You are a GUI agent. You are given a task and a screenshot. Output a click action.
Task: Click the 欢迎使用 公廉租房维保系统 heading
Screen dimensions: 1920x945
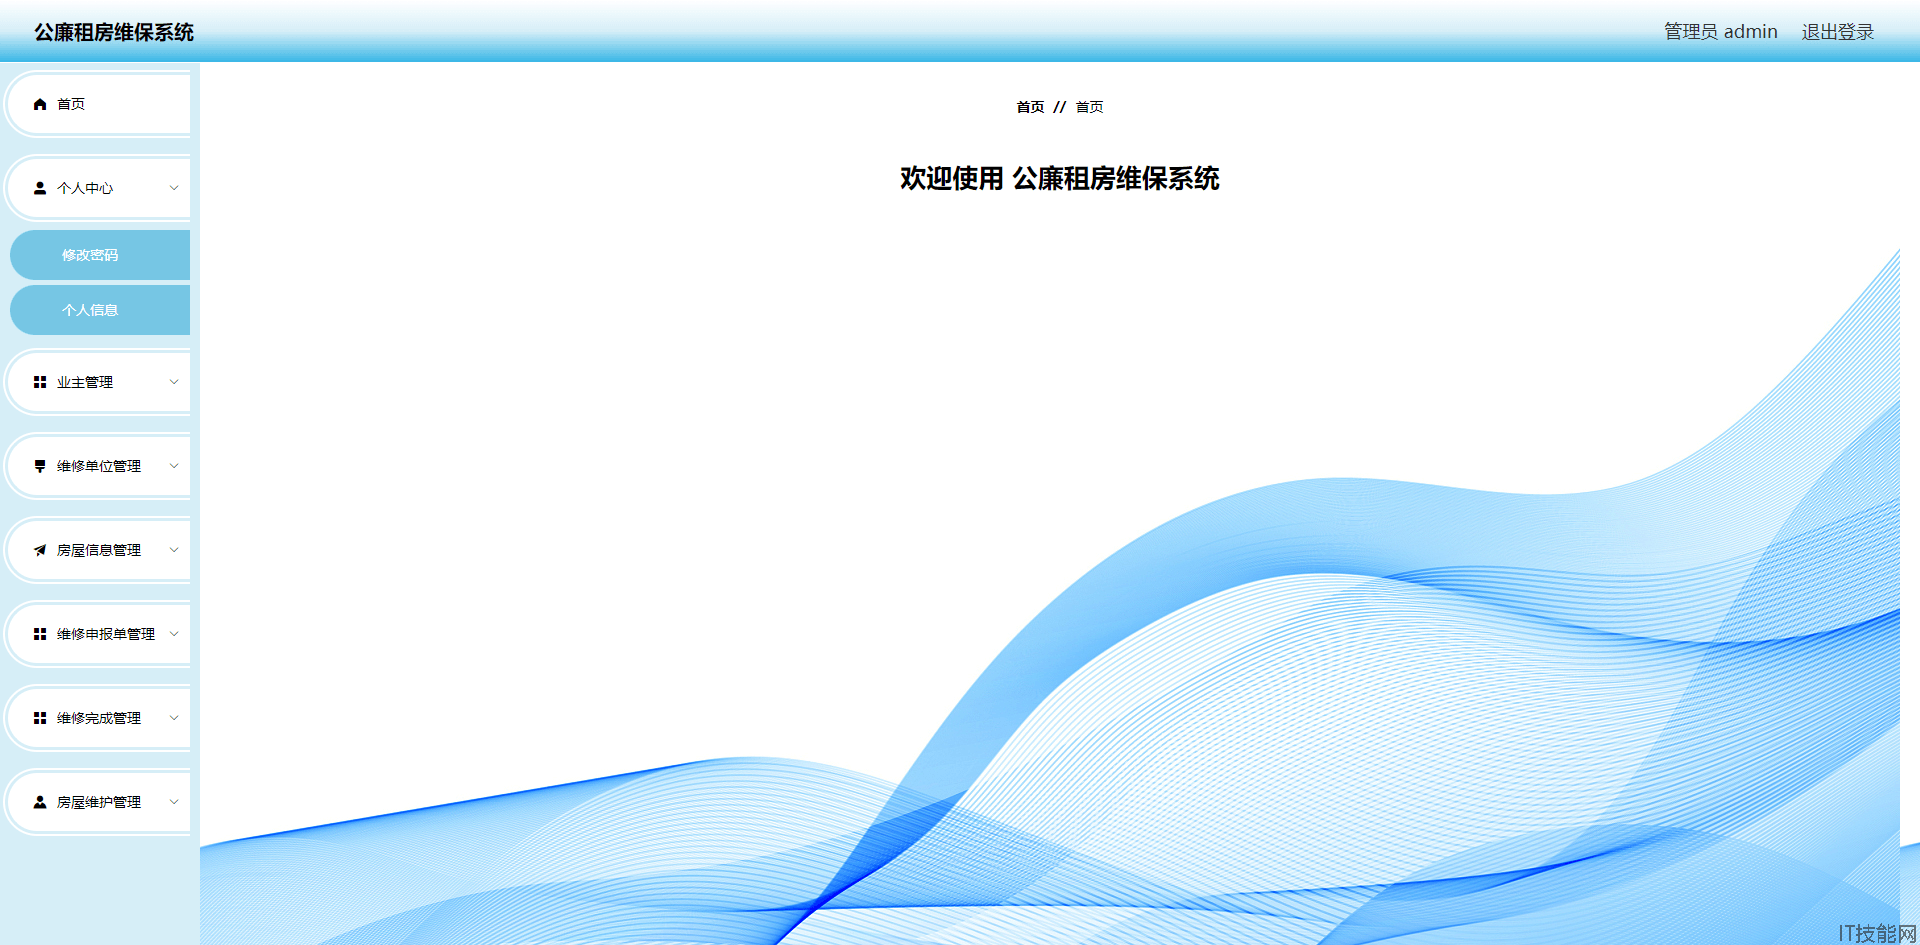(1060, 178)
